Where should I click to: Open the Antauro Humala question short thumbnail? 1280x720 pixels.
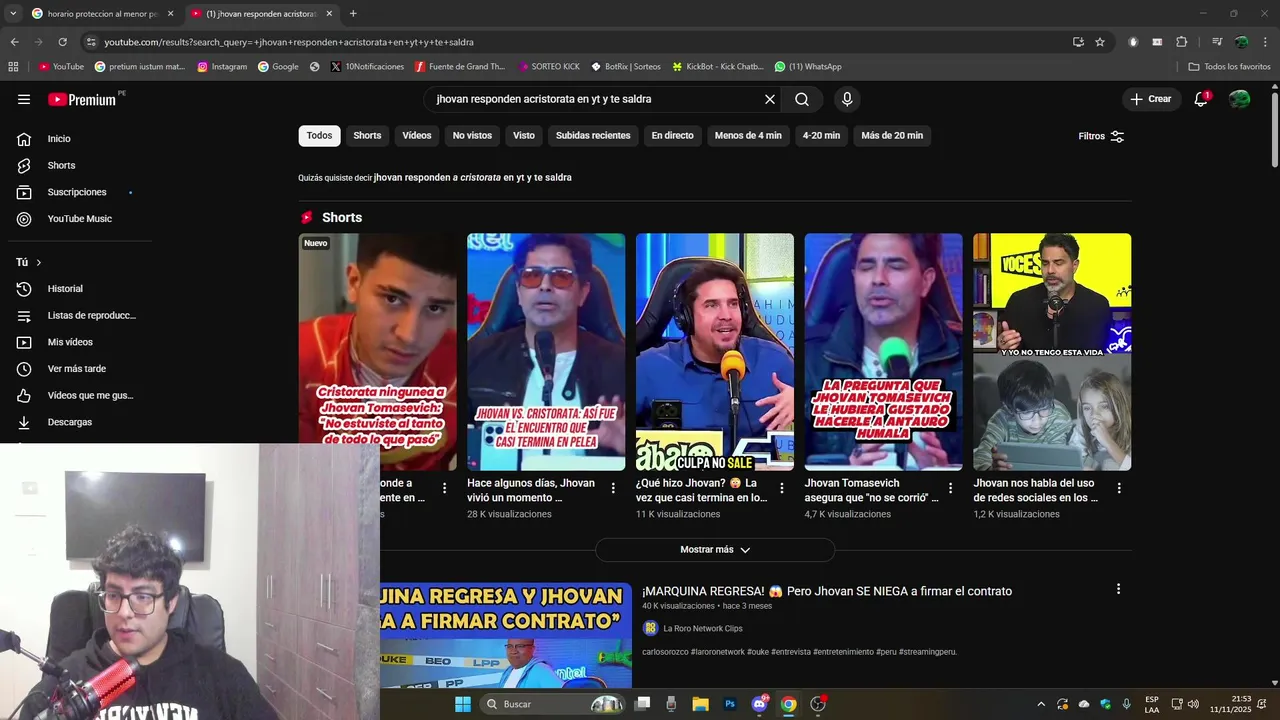click(884, 352)
